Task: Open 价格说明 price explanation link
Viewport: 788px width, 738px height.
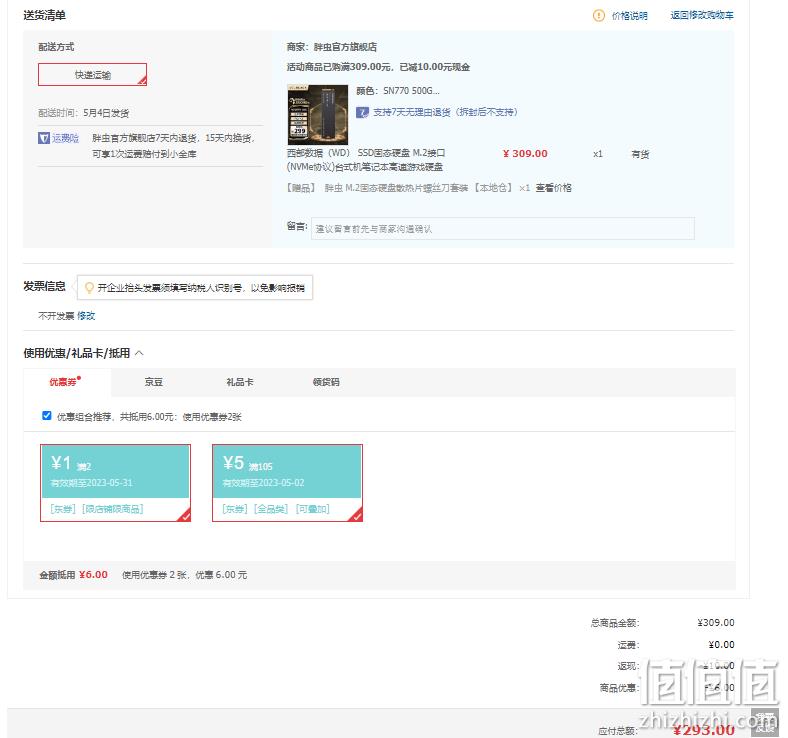Action: tap(629, 16)
